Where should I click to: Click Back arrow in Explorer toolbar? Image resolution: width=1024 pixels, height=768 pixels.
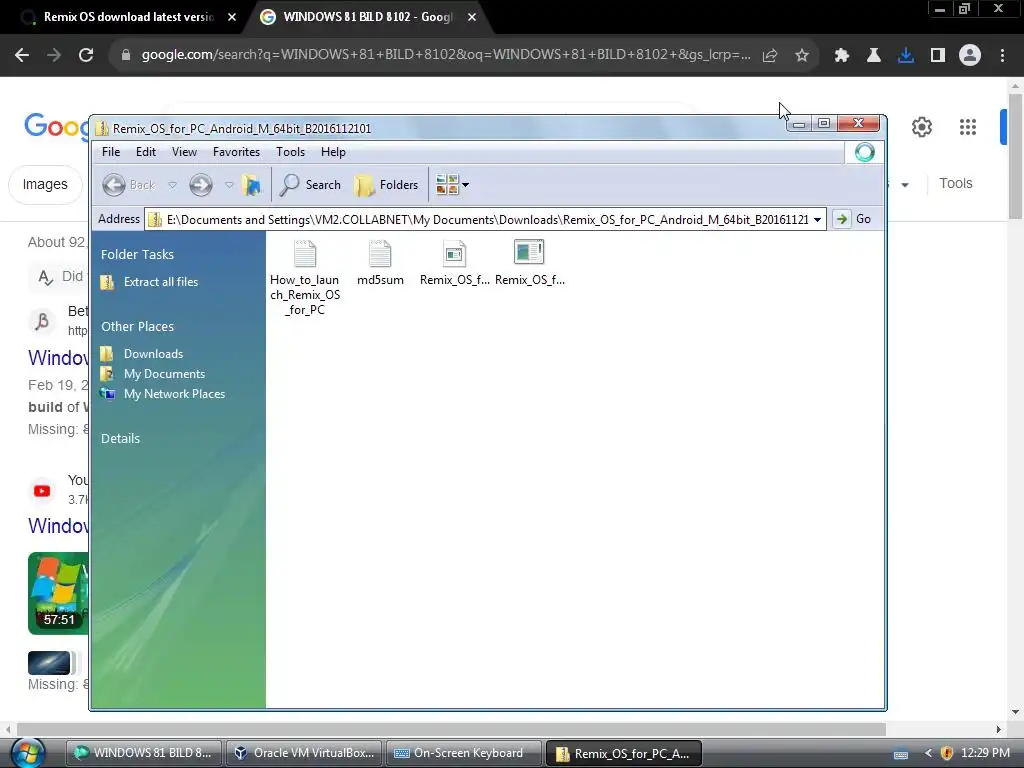pyautogui.click(x=114, y=185)
